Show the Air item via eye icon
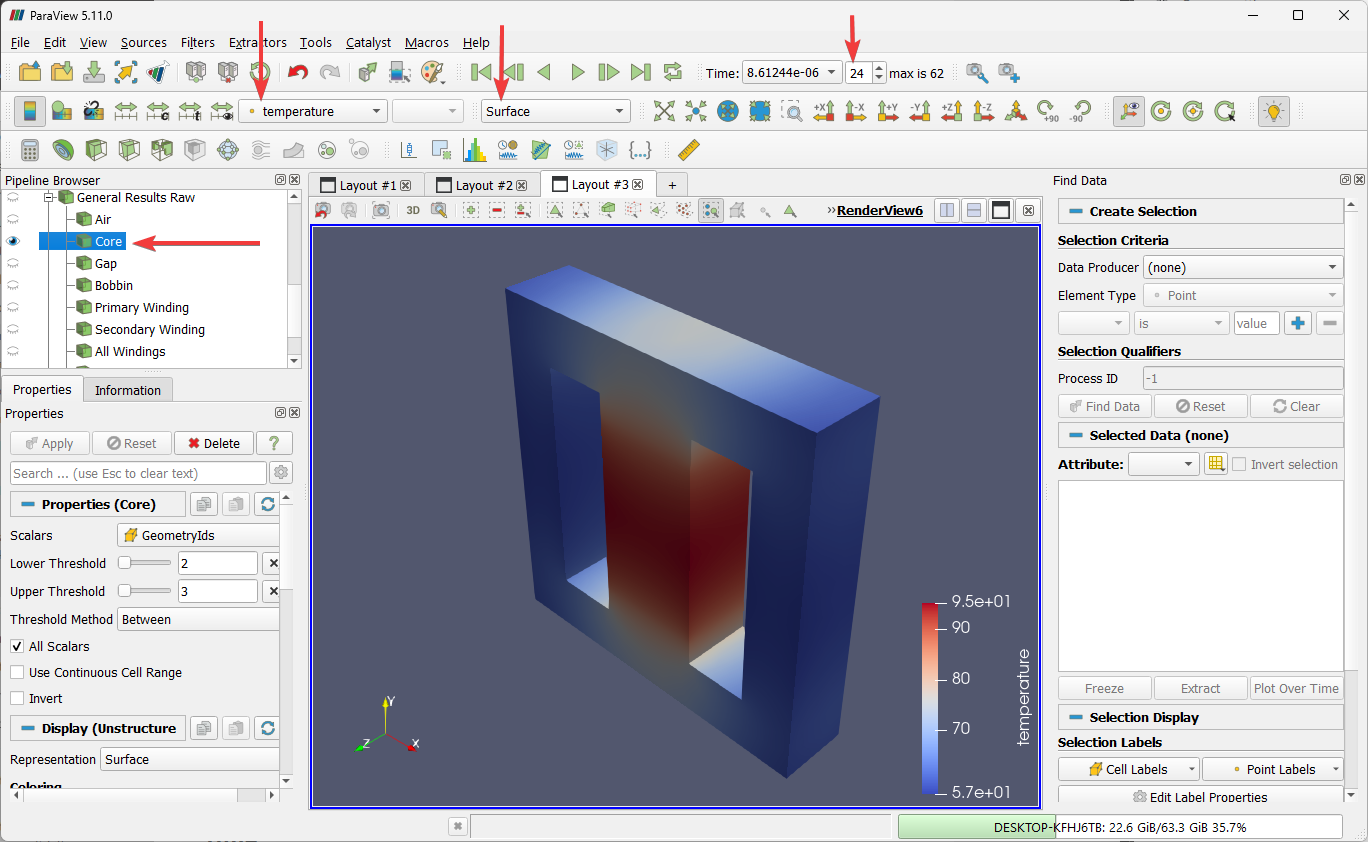The image size is (1368, 842). click(13, 219)
